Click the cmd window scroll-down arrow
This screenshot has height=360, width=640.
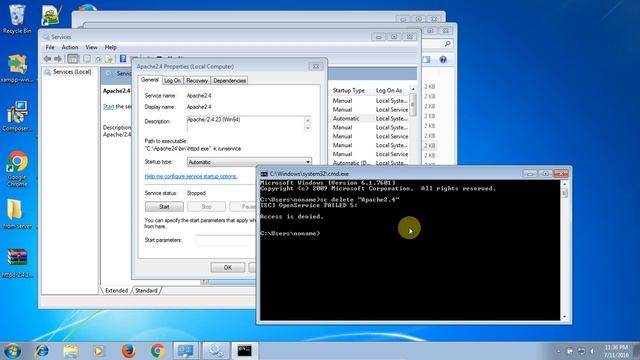coord(564,317)
